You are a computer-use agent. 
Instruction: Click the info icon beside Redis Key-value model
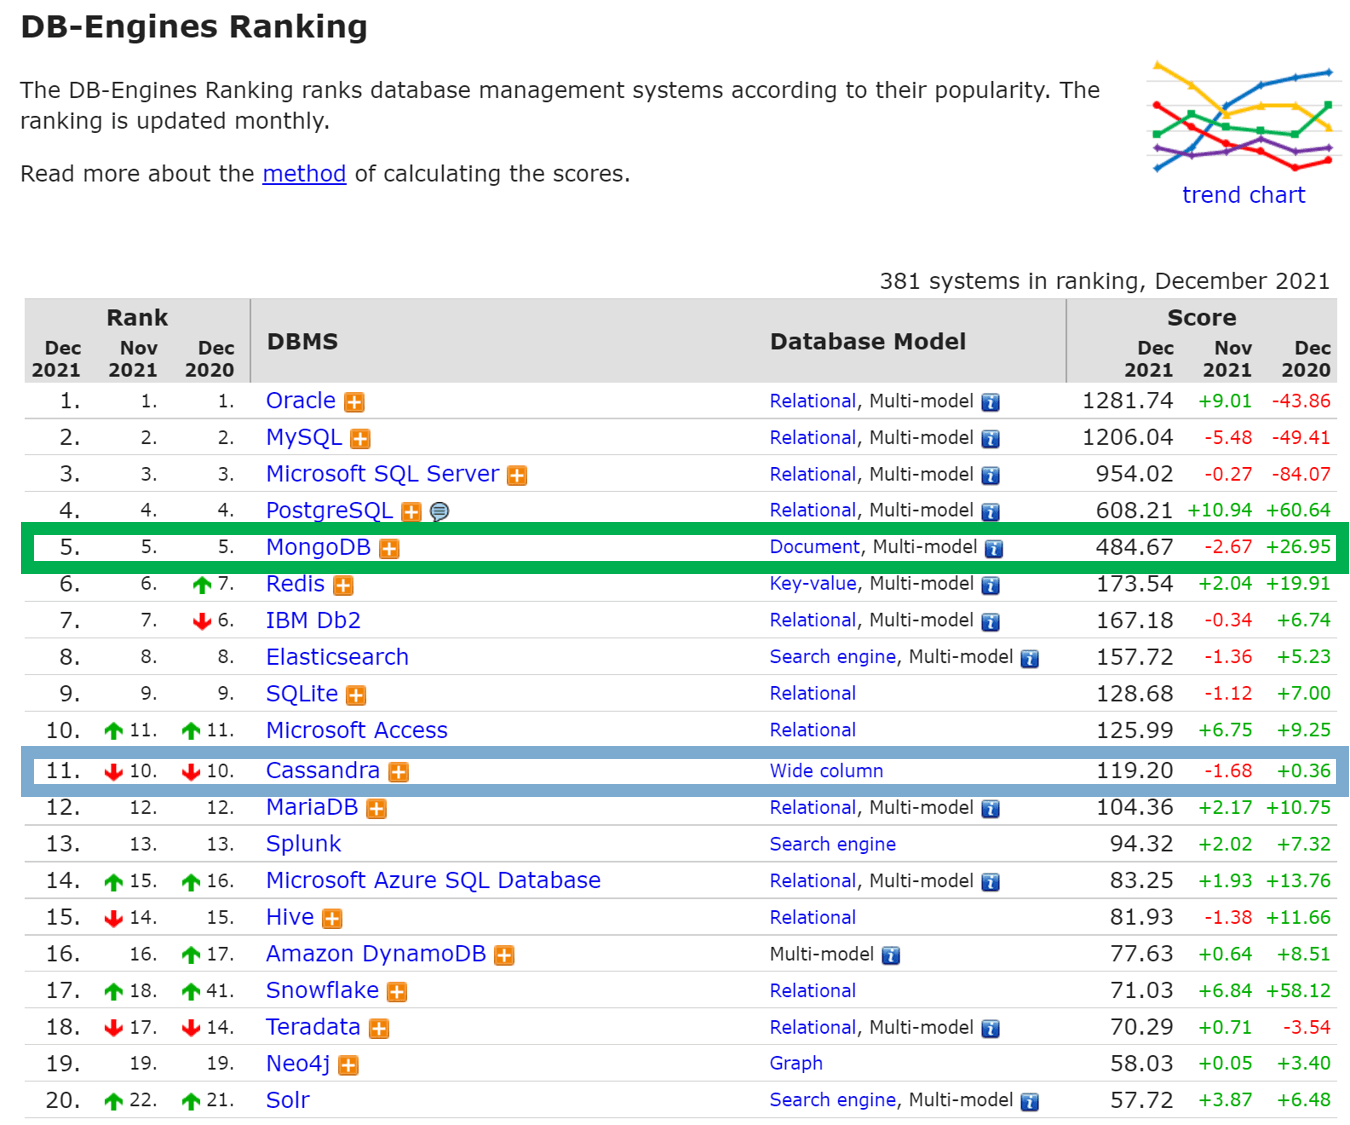(x=990, y=585)
